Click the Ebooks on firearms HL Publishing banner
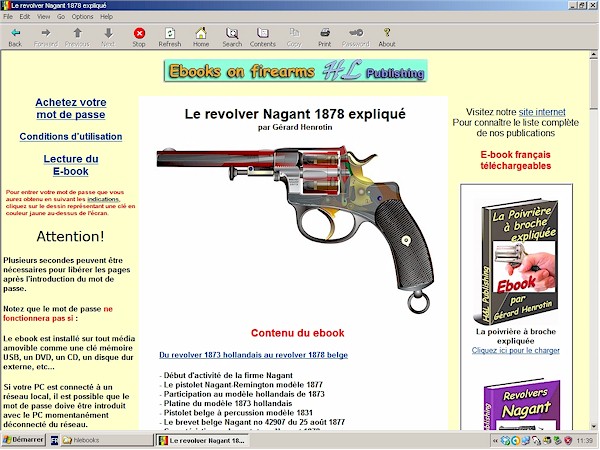 point(295,71)
